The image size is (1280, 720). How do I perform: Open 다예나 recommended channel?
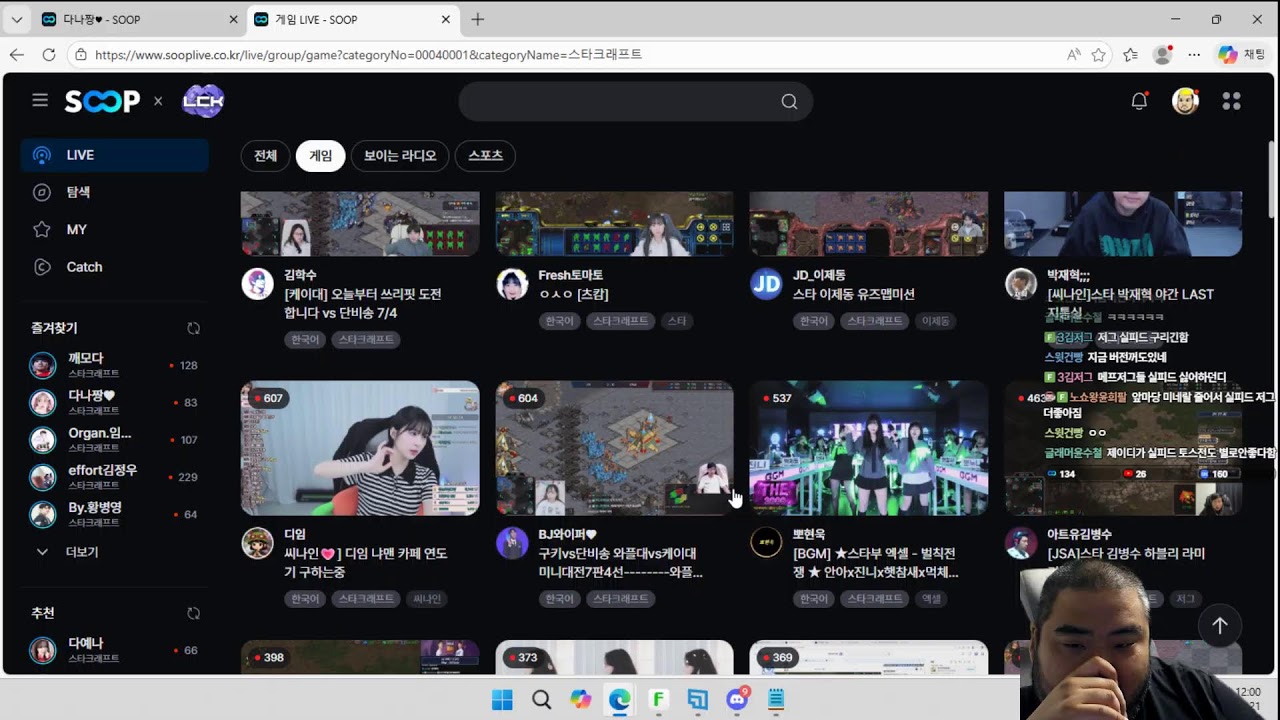[114, 650]
